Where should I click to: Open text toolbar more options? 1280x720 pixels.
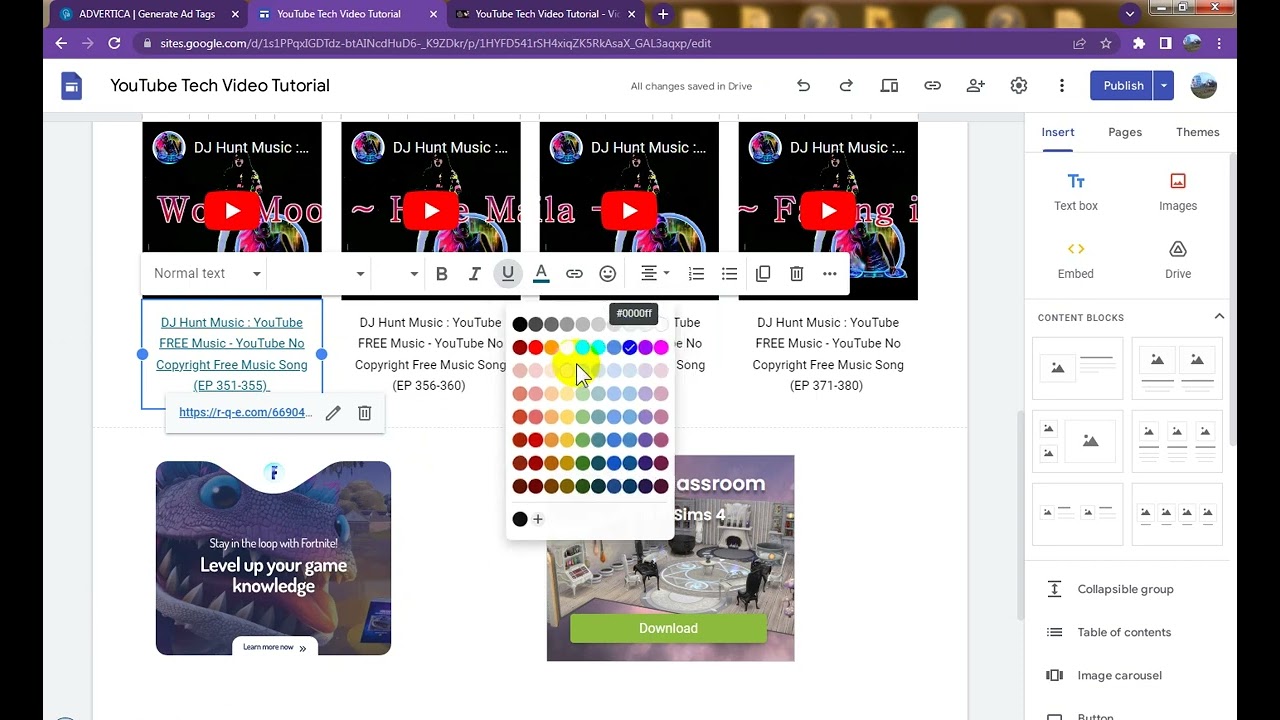coord(829,274)
